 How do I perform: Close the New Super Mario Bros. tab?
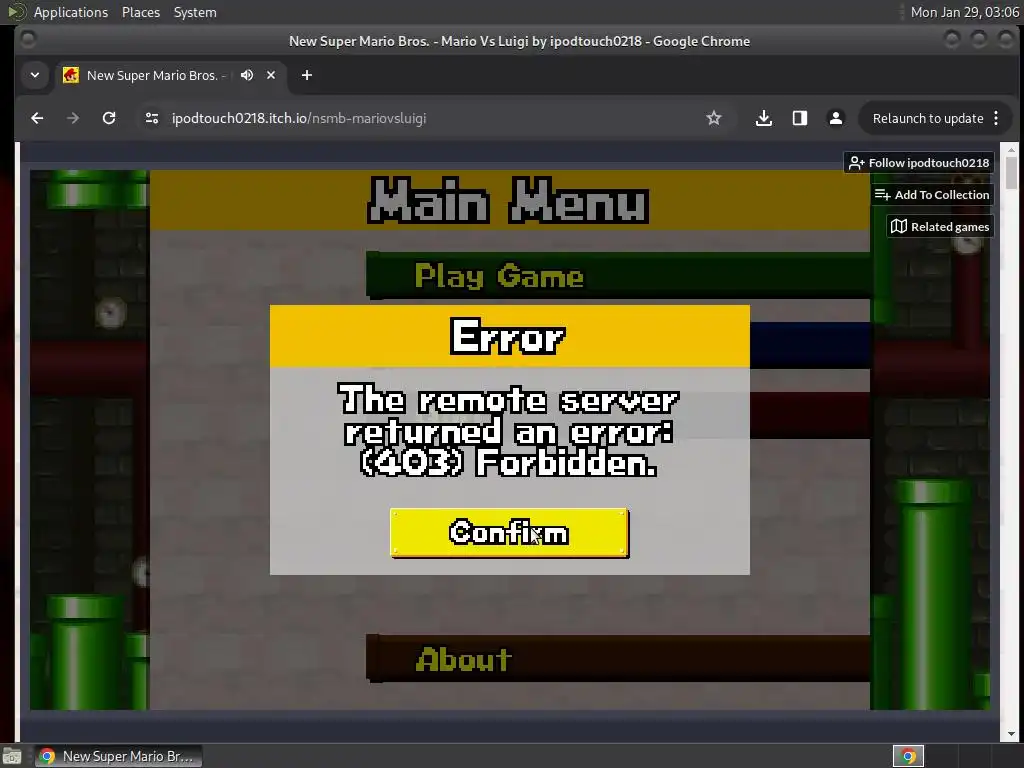click(271, 75)
